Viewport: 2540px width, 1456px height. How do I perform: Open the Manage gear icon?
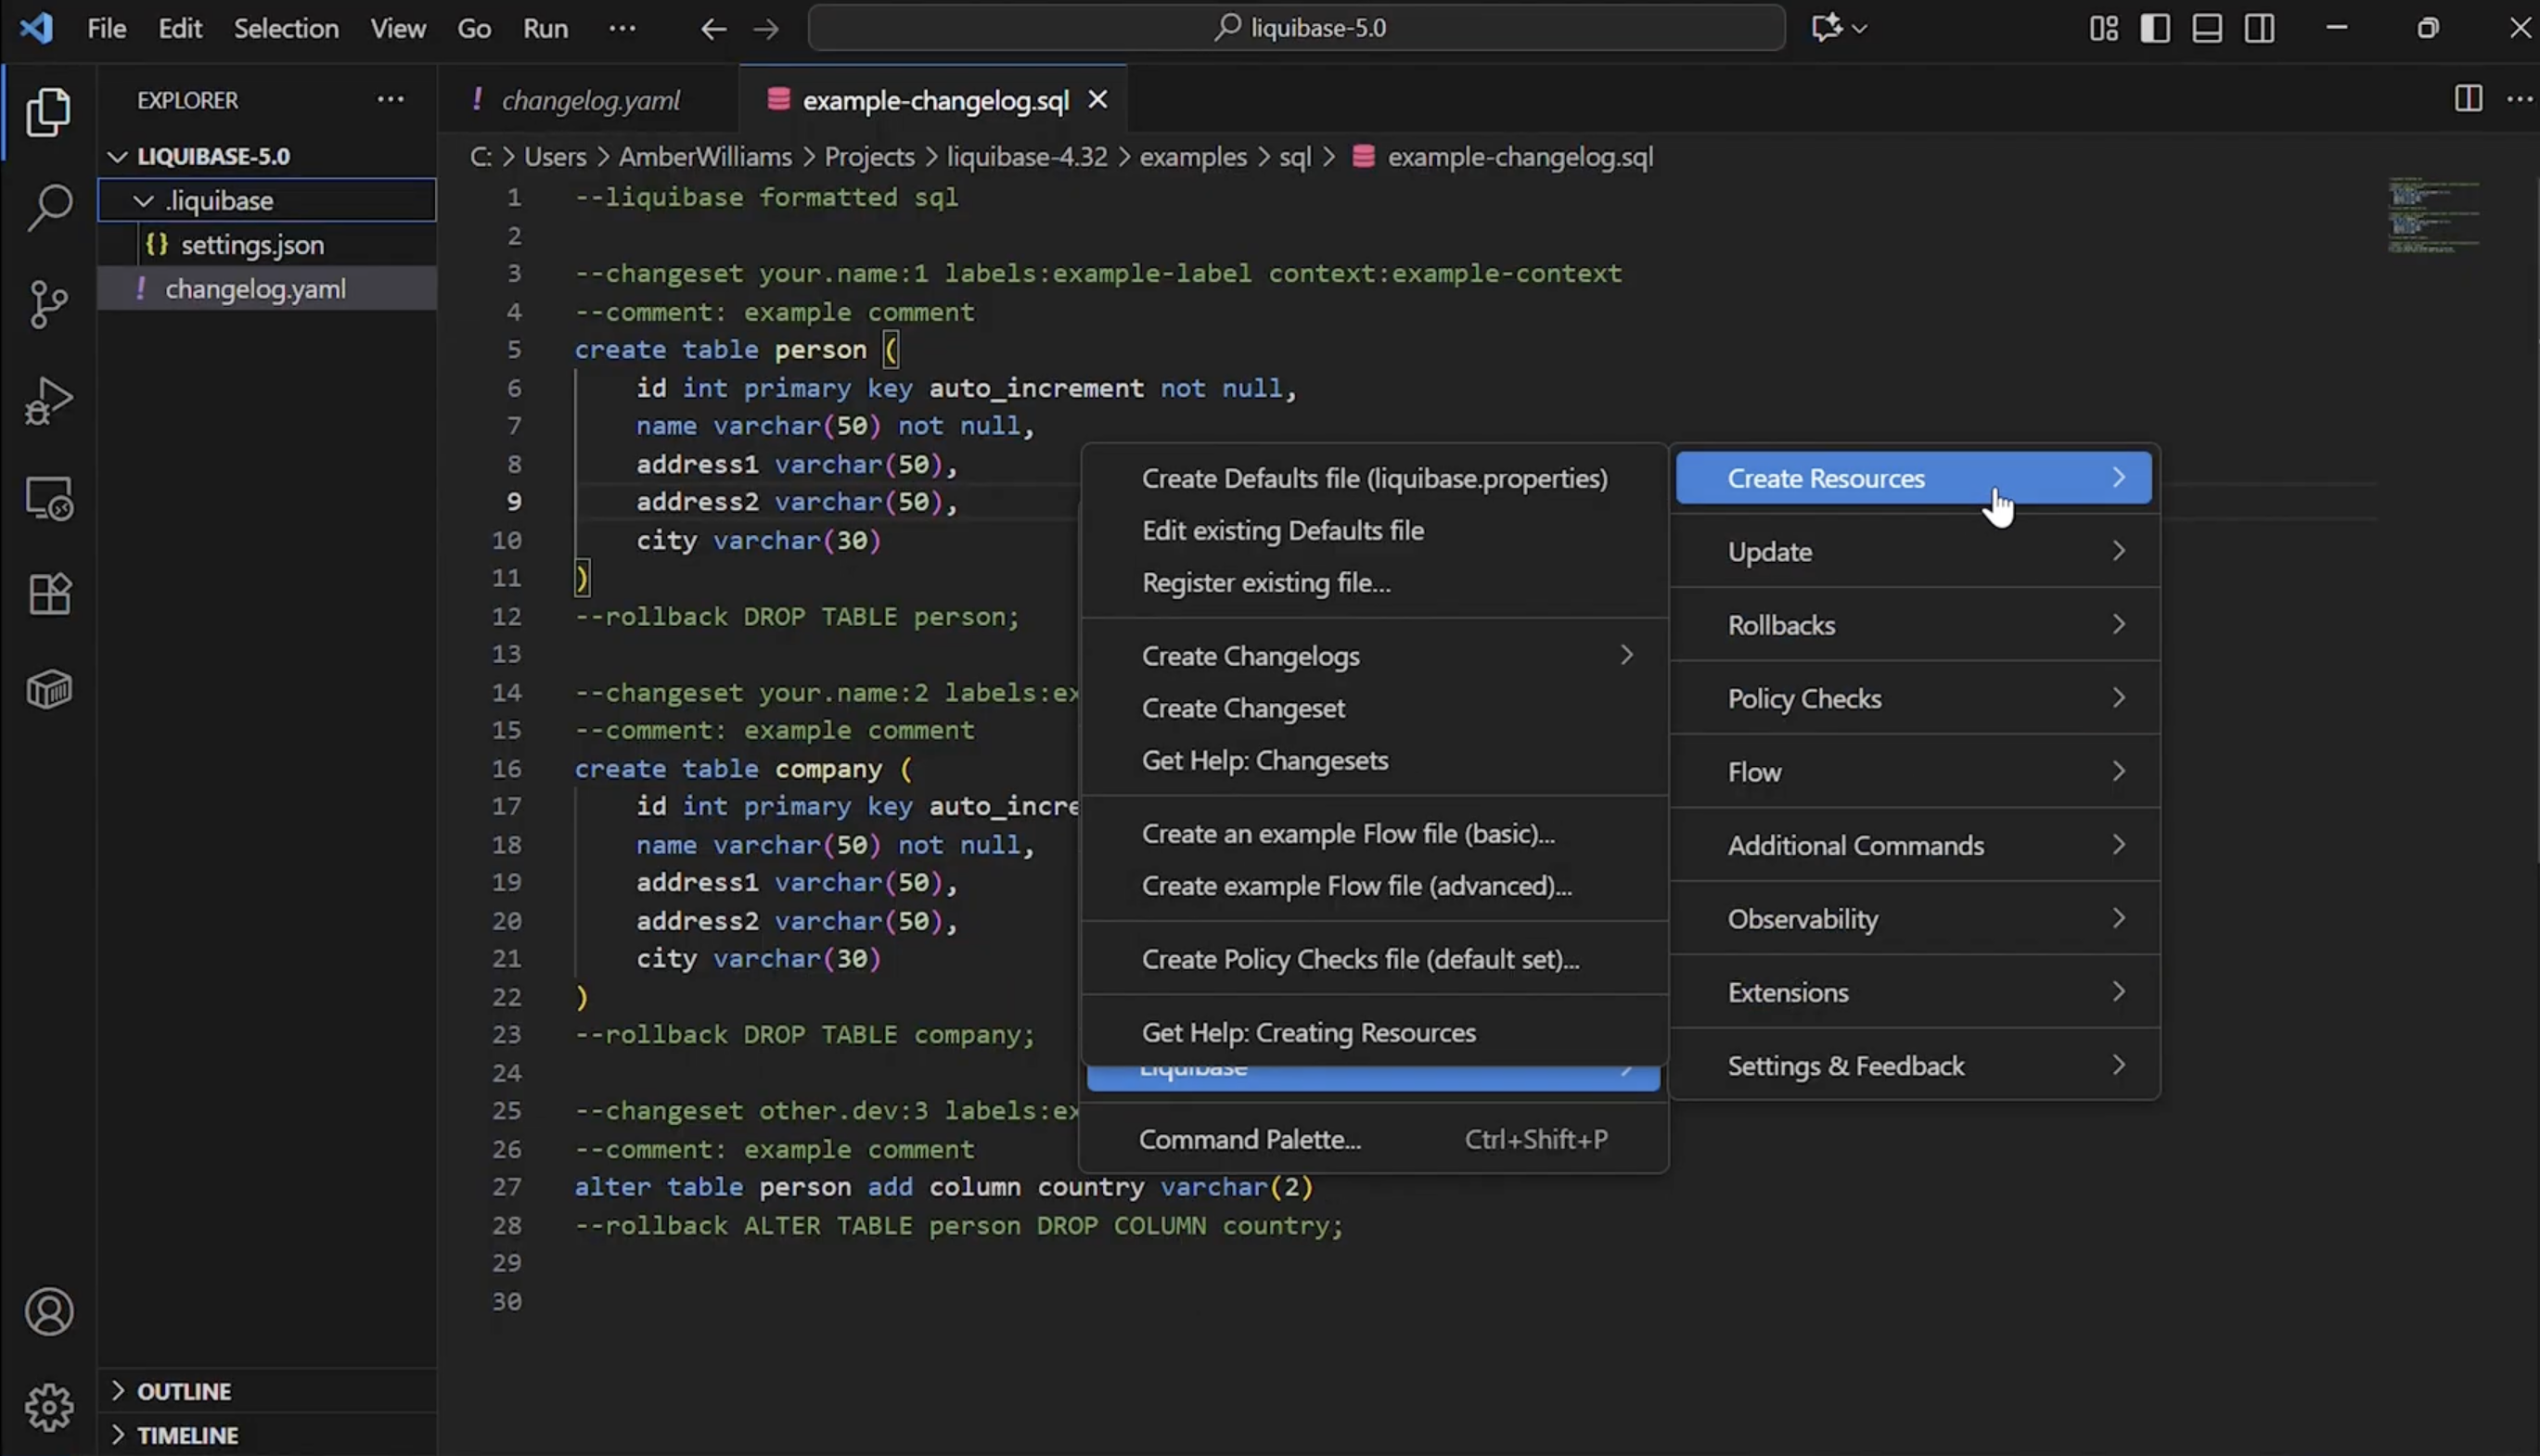click(48, 1407)
